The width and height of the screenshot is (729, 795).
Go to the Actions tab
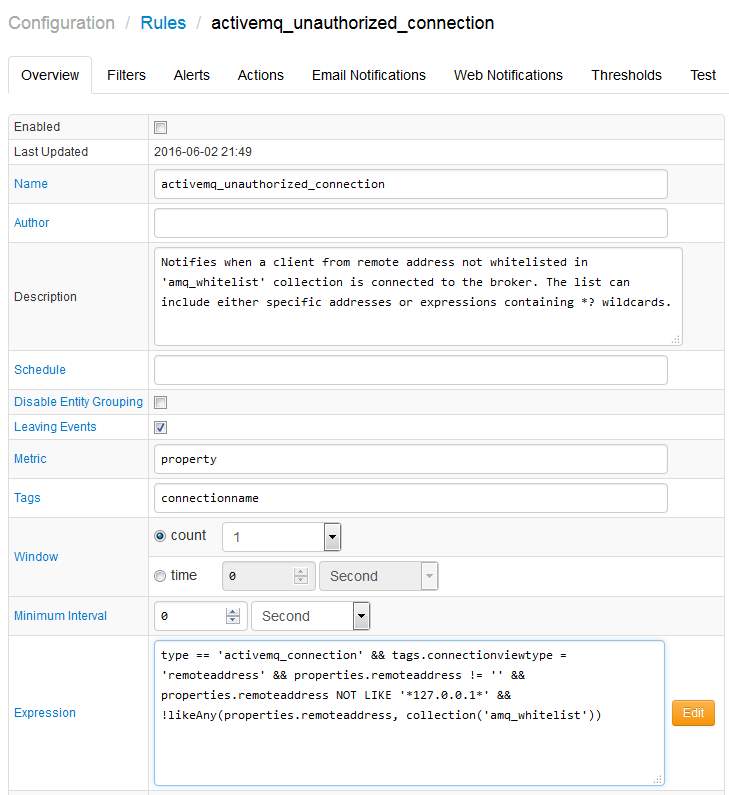click(x=261, y=75)
